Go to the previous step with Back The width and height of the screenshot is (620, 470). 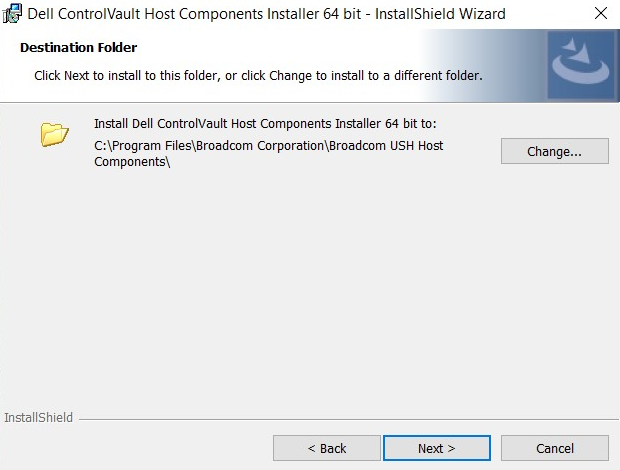[x=327, y=448]
